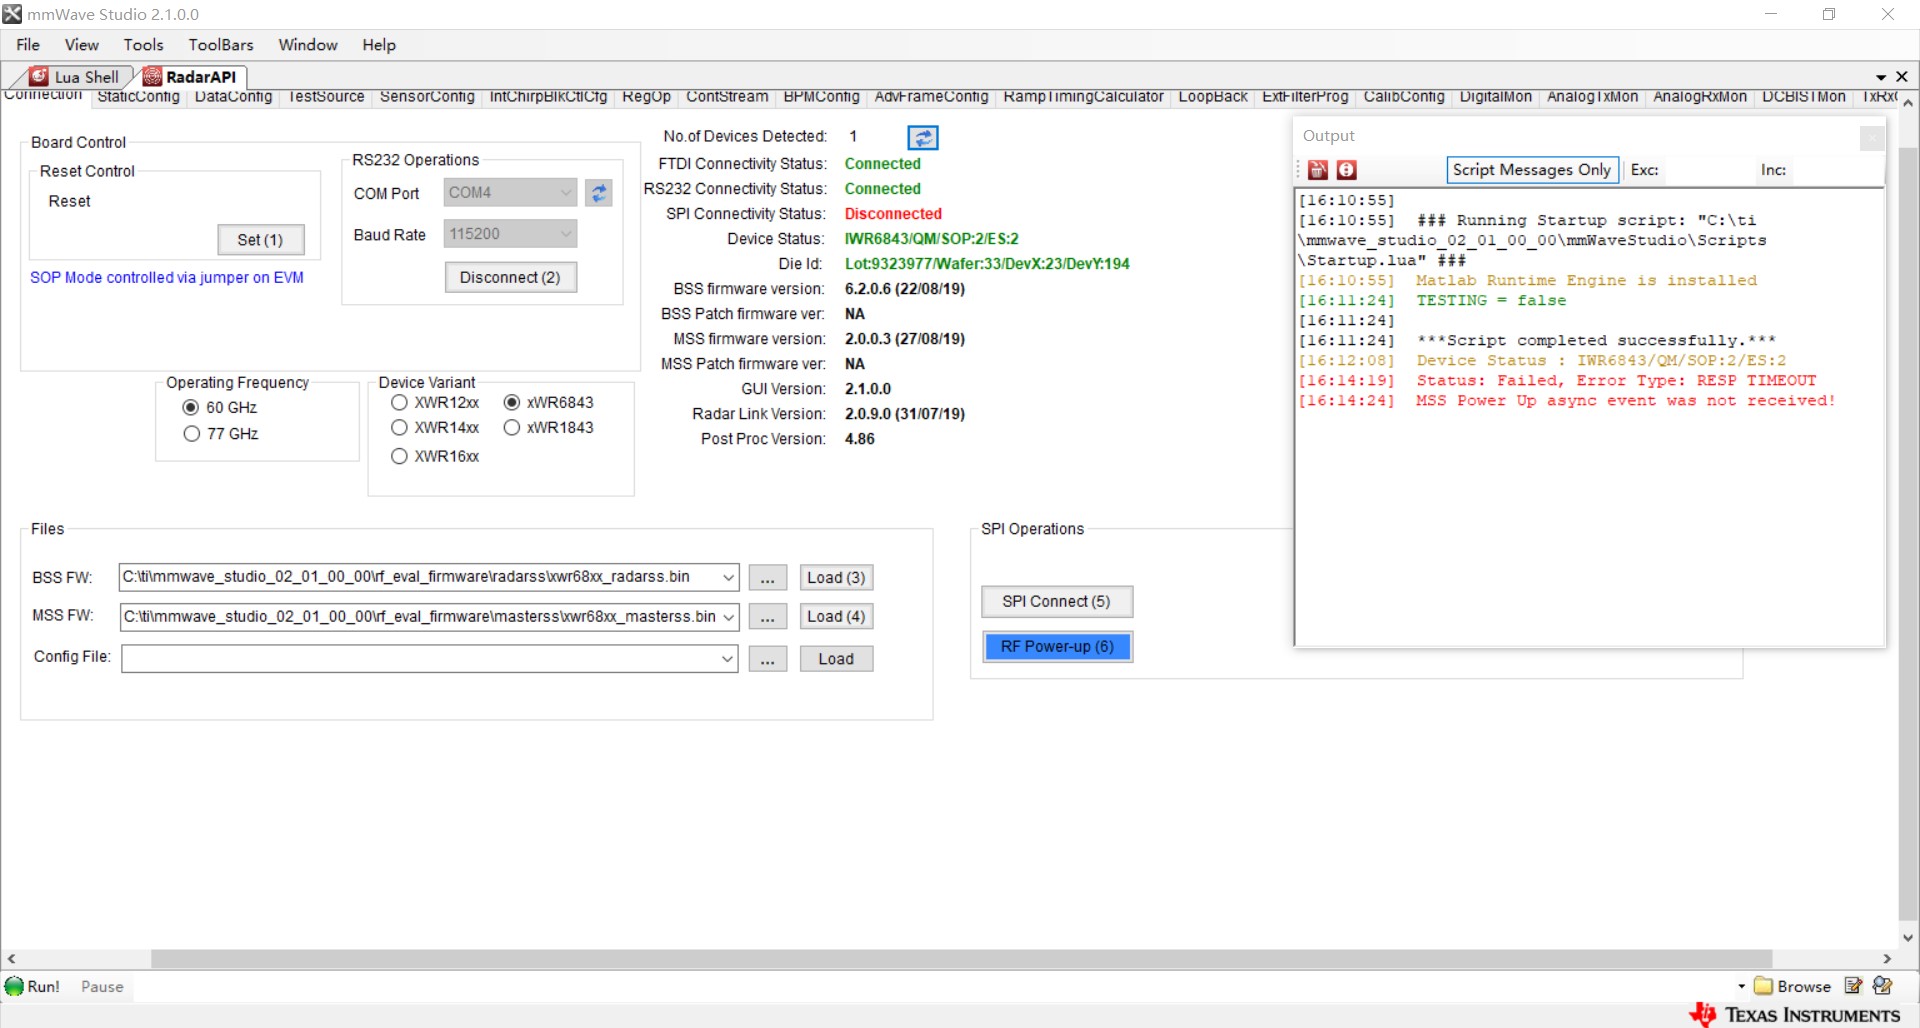Close the RadarAPI document tab

pos(1902,77)
